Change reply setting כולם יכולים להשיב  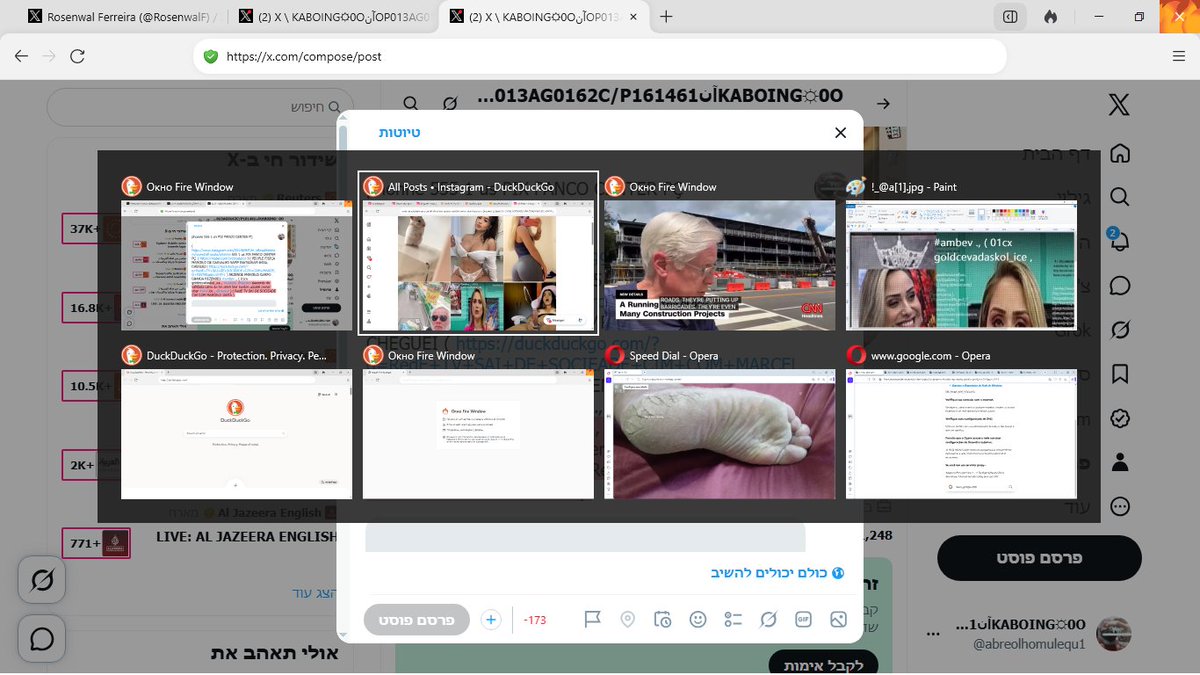[x=777, y=573]
